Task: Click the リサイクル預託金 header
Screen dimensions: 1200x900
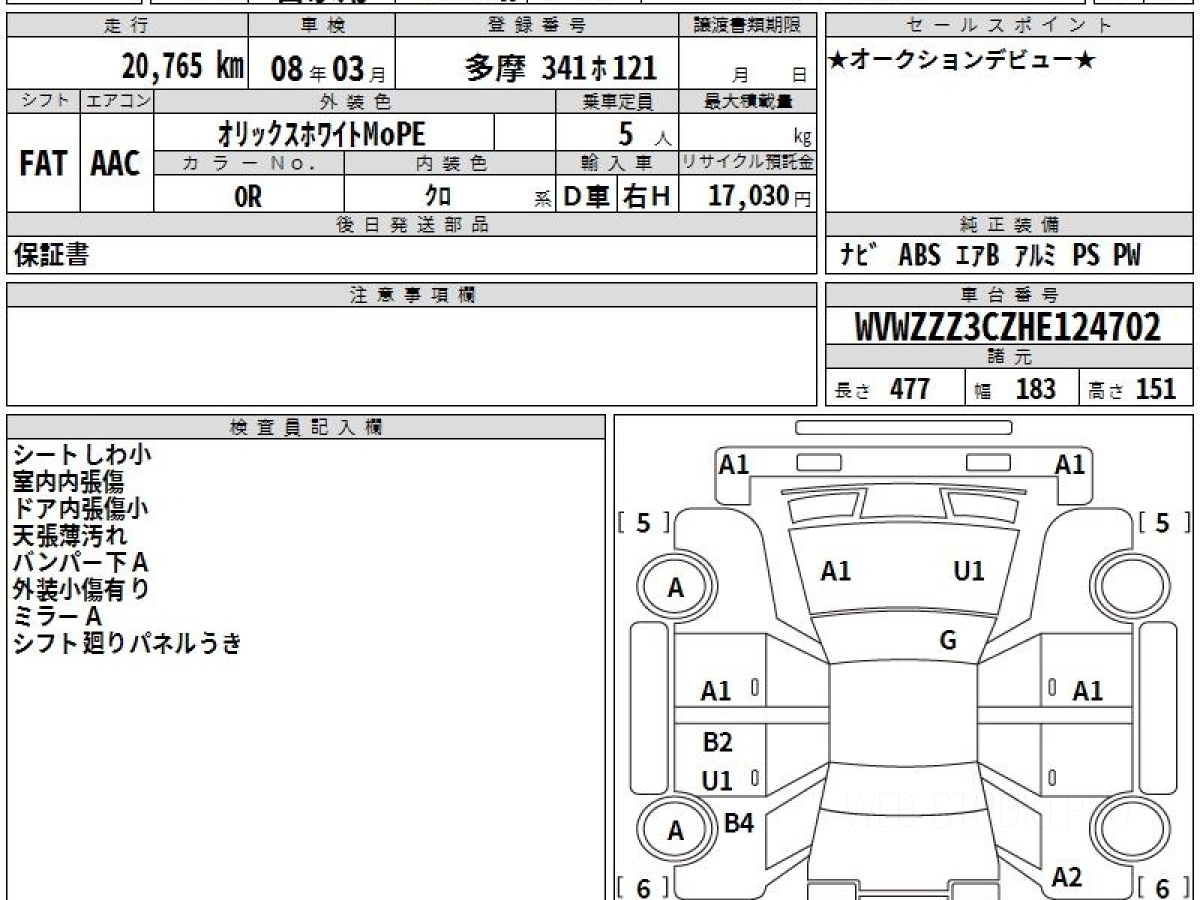Action: tap(747, 164)
